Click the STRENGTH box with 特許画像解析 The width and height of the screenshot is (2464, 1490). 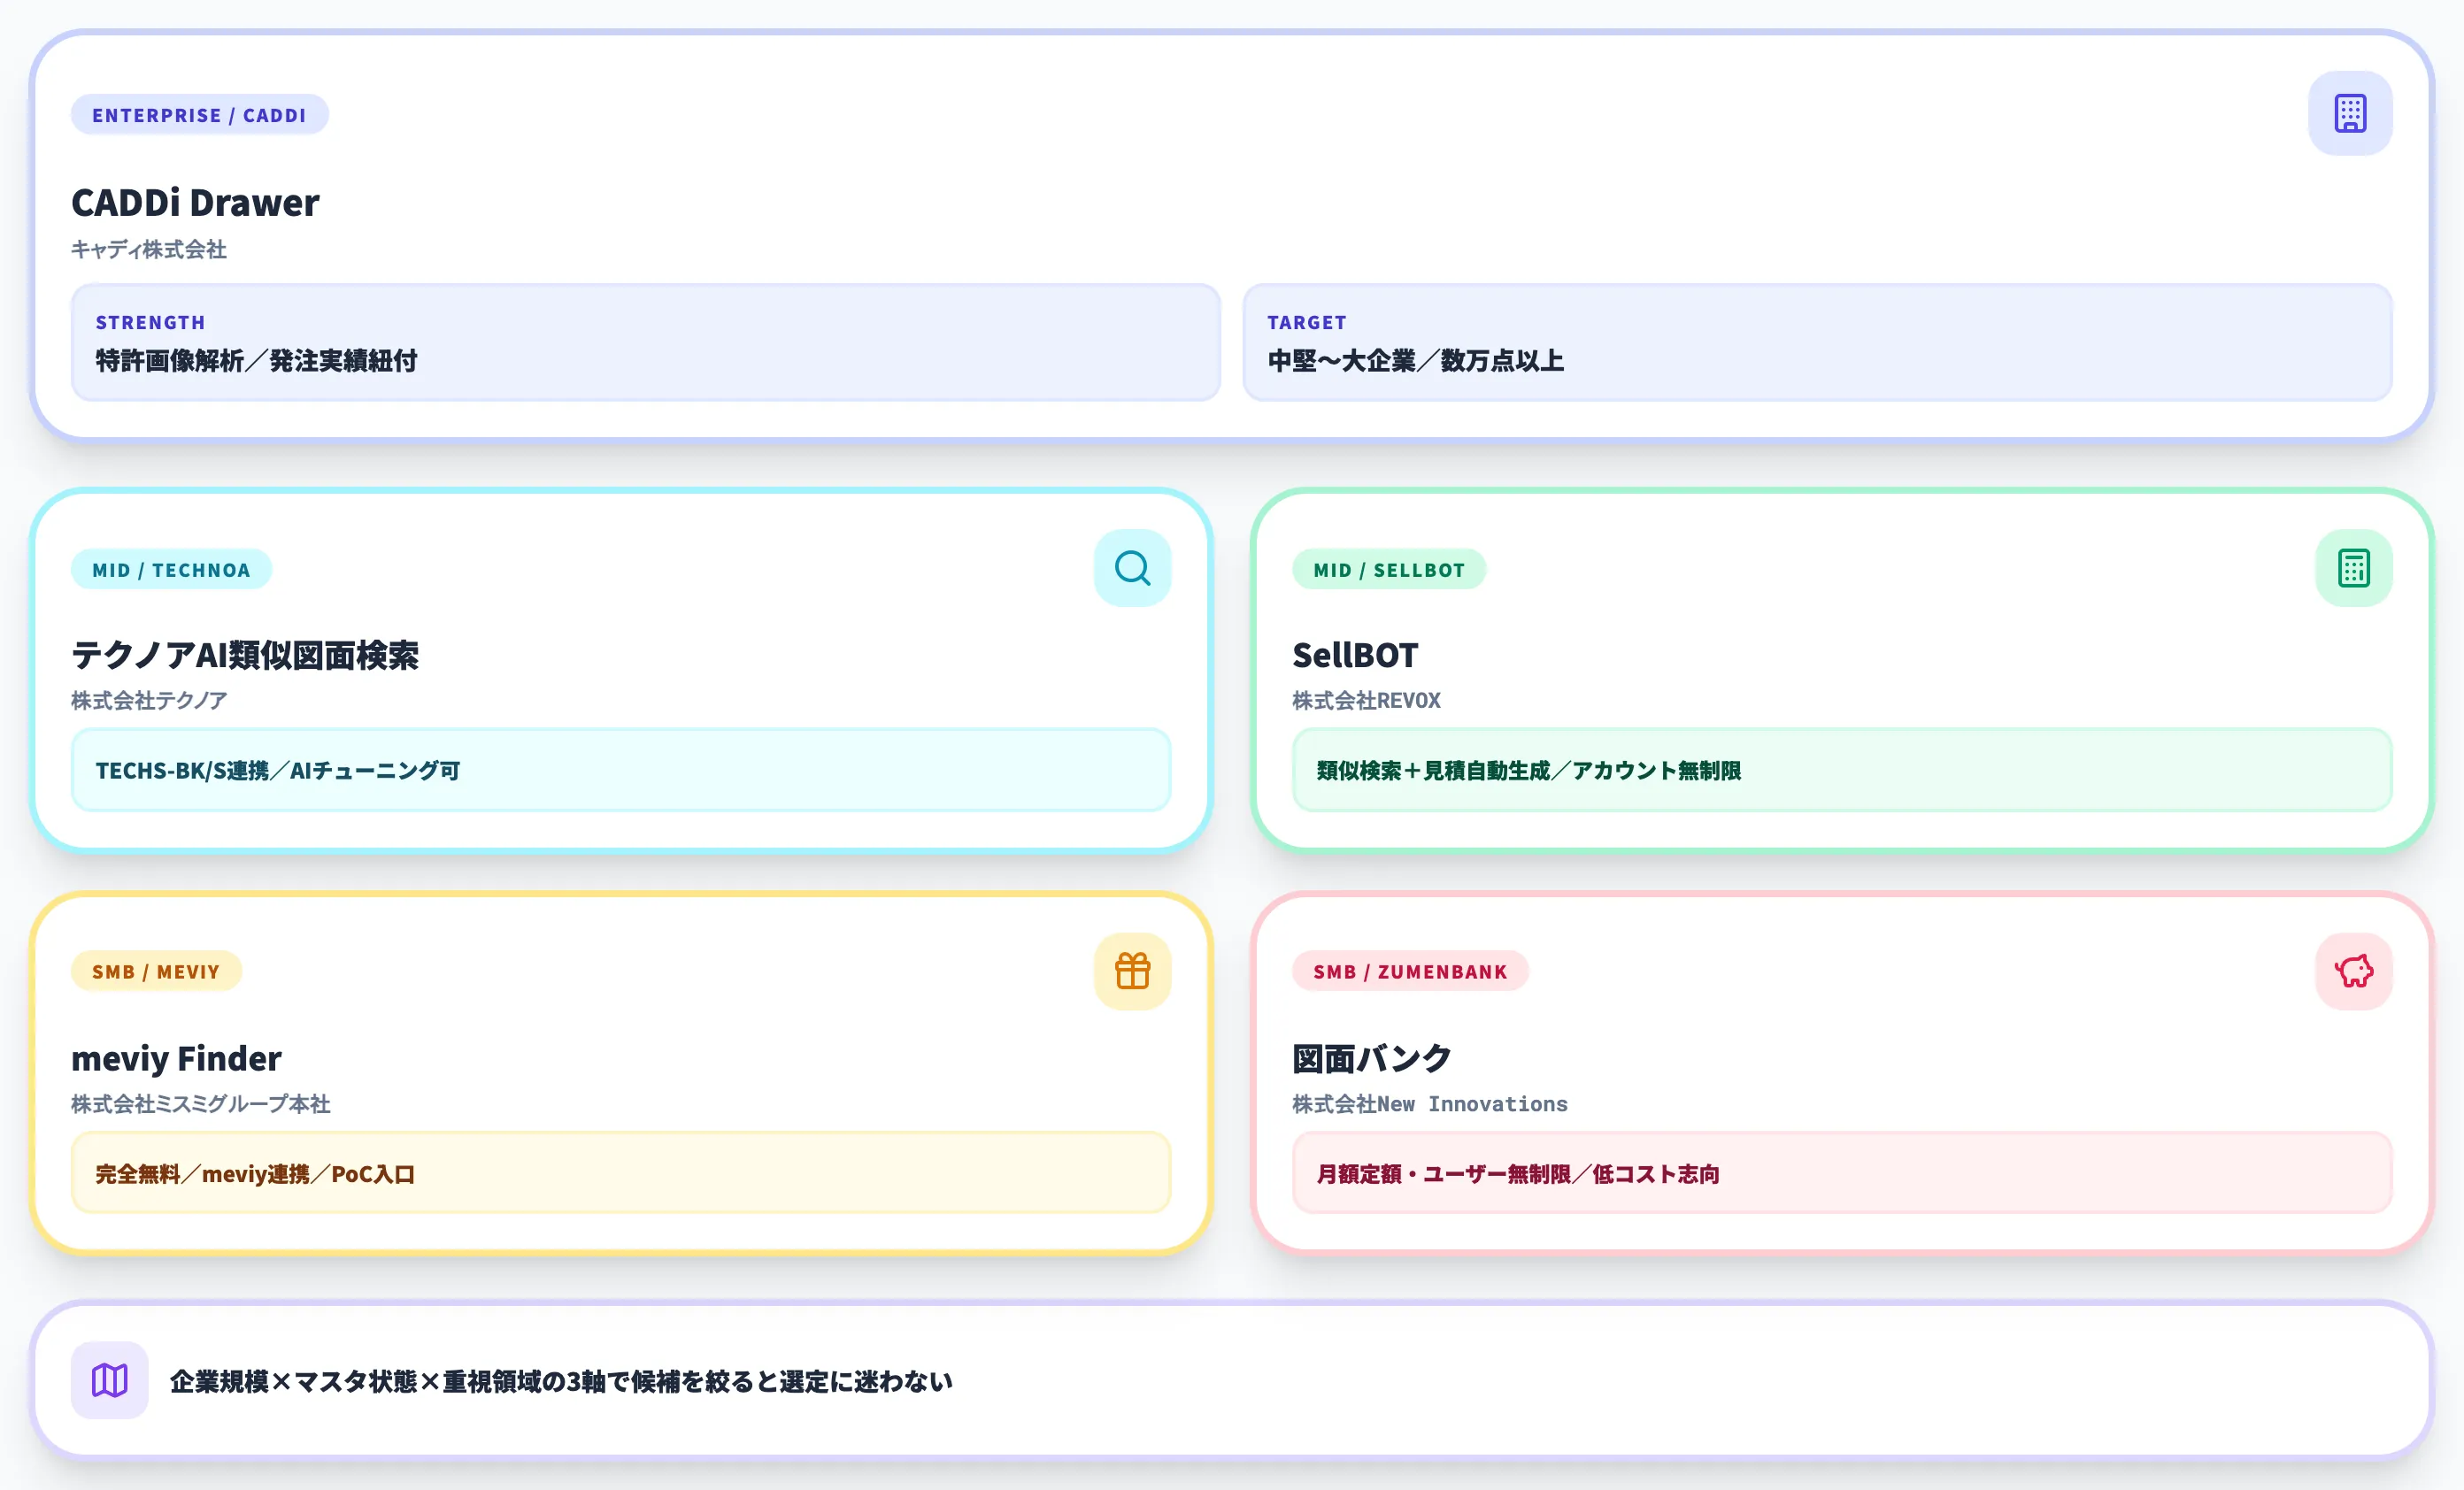click(x=645, y=343)
